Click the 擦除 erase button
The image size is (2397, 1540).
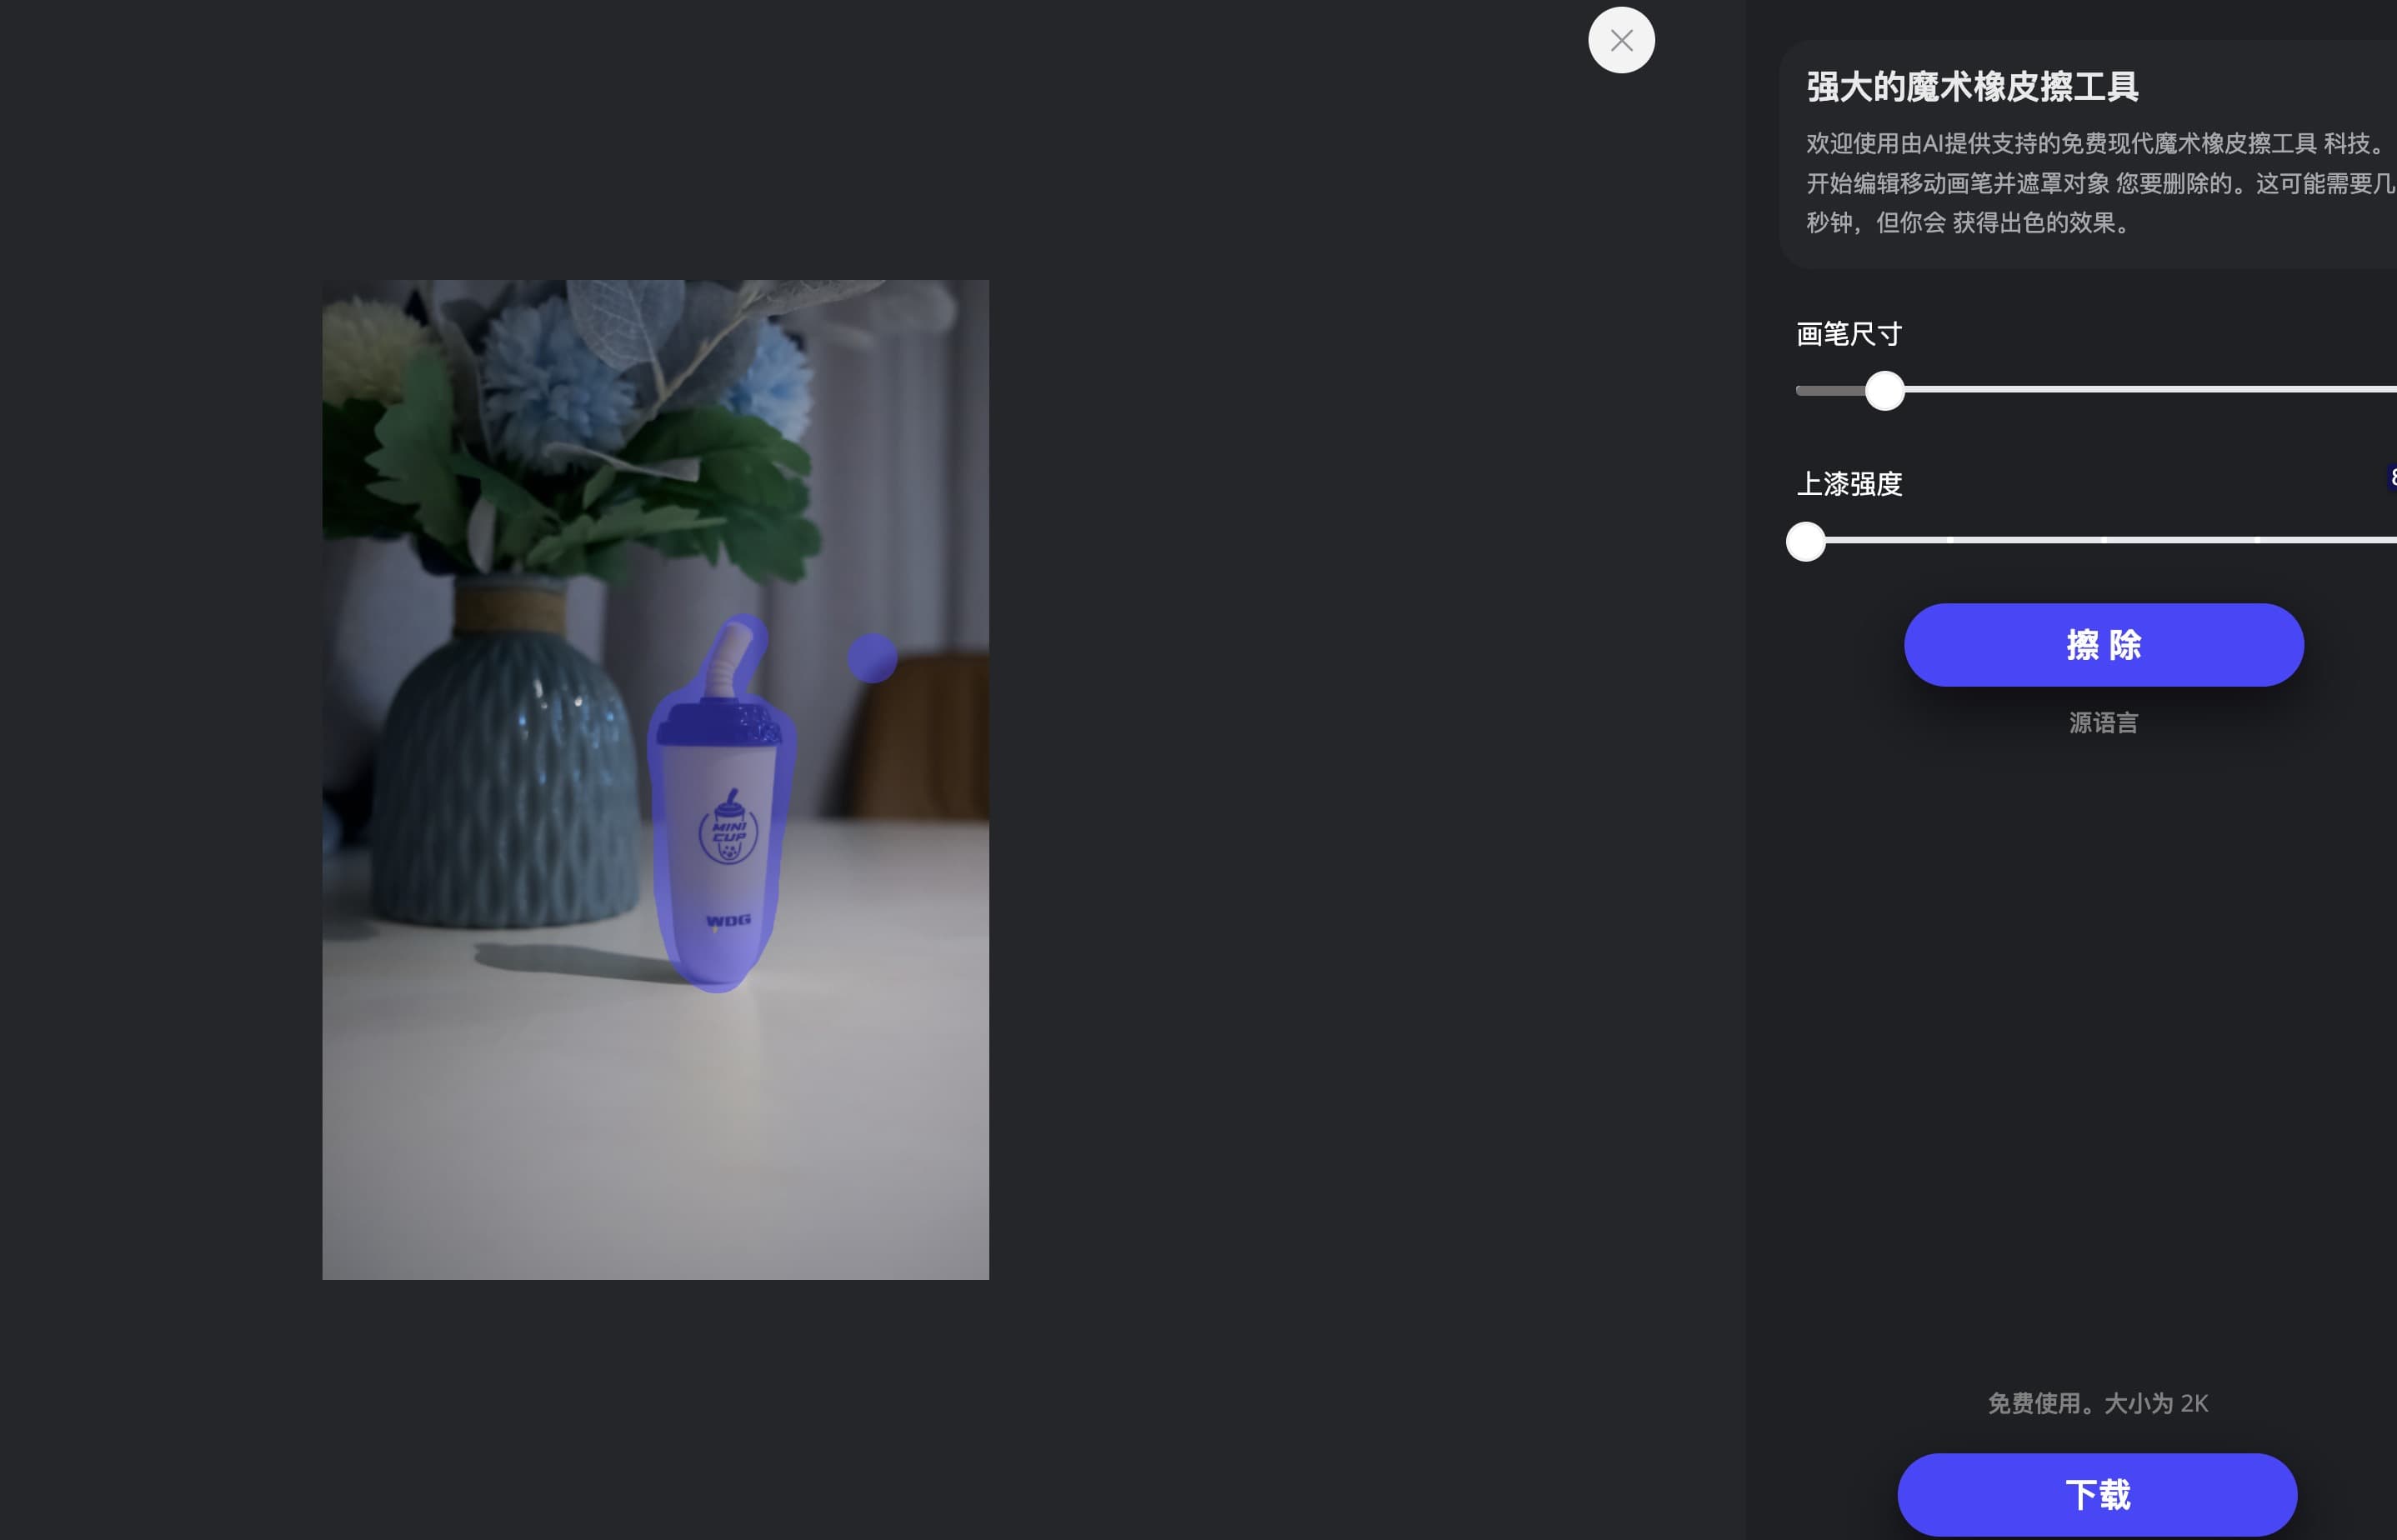2103,645
